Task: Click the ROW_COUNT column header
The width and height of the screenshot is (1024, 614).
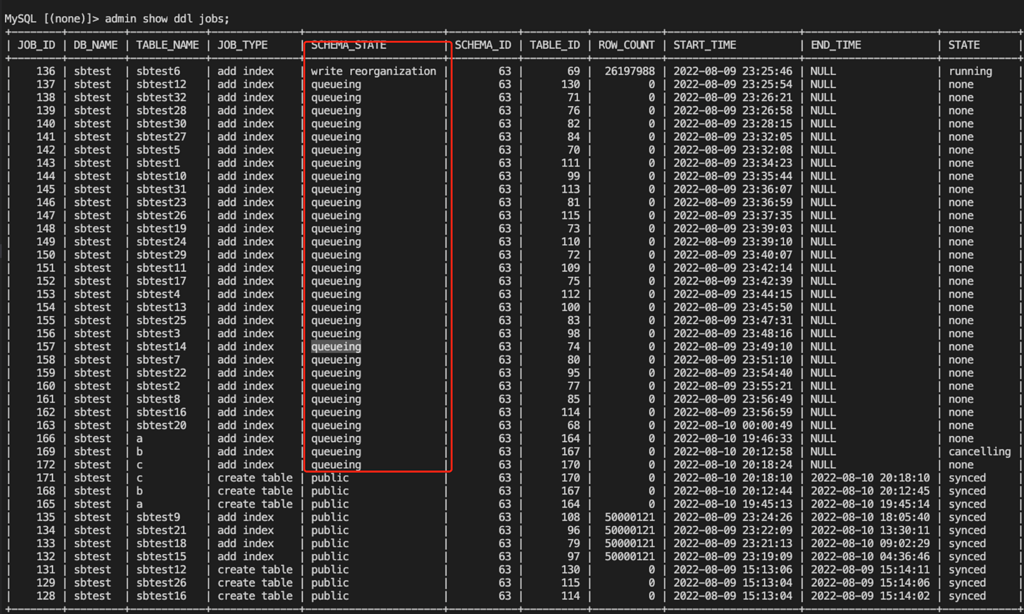Action: click(x=626, y=45)
